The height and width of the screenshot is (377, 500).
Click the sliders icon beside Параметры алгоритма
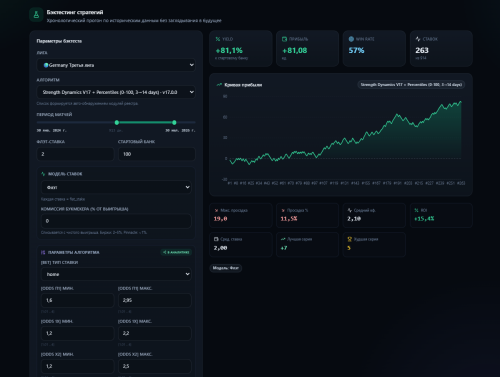click(43, 252)
